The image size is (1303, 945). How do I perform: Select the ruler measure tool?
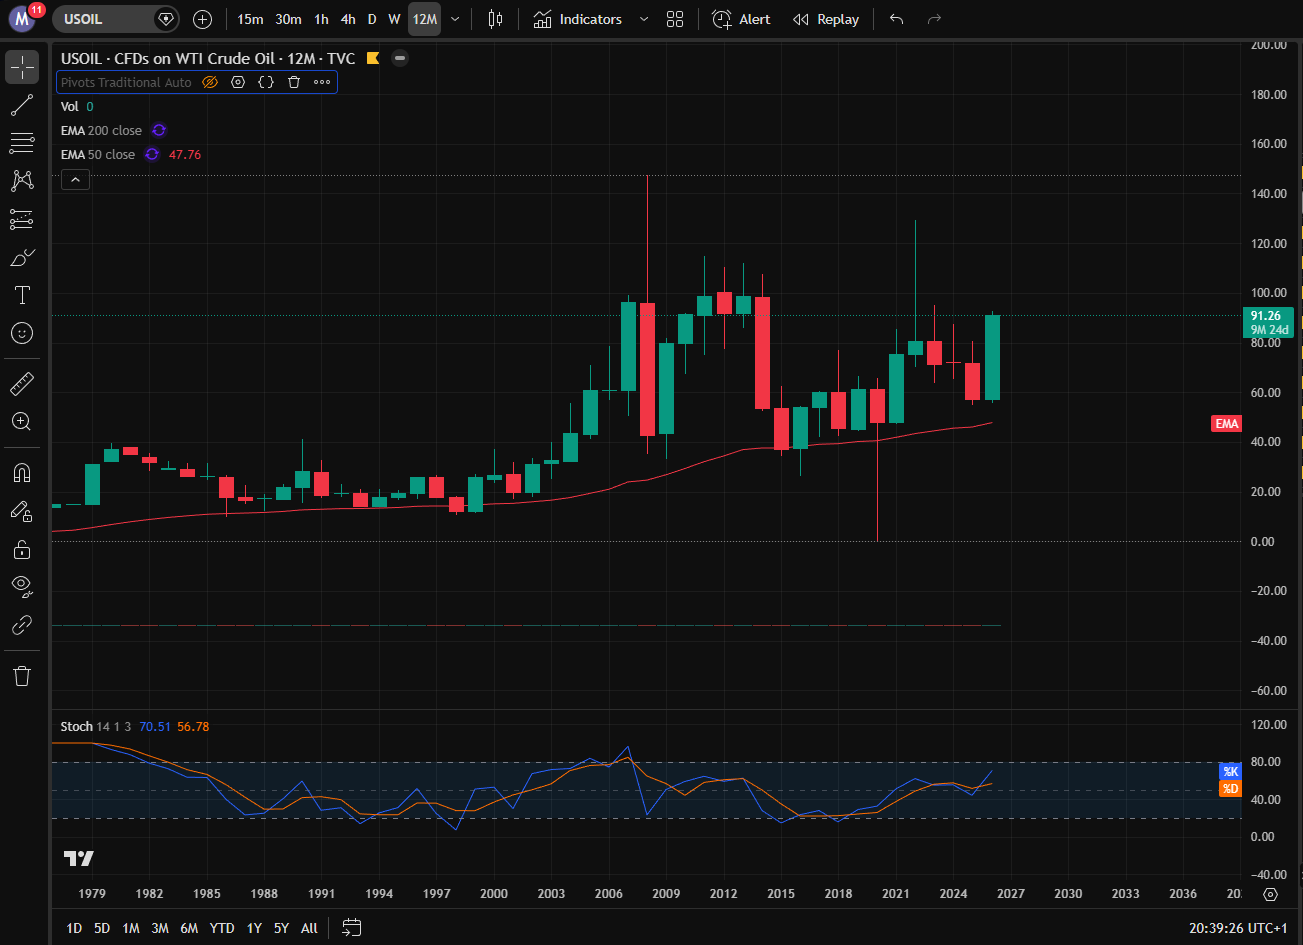(x=22, y=383)
